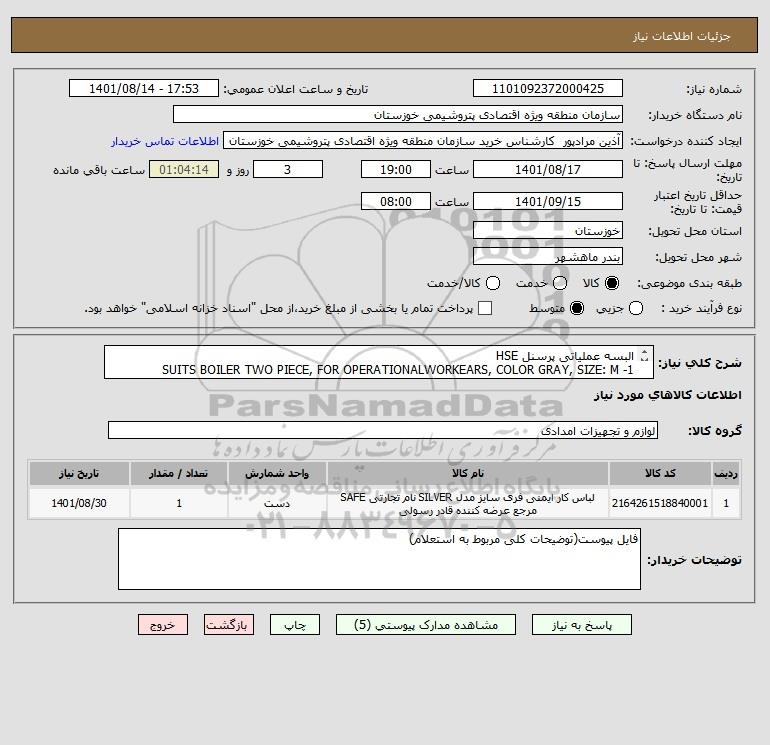Open اطلاعات تماس خریدار link
The image size is (770, 745).
[x=165, y=141]
